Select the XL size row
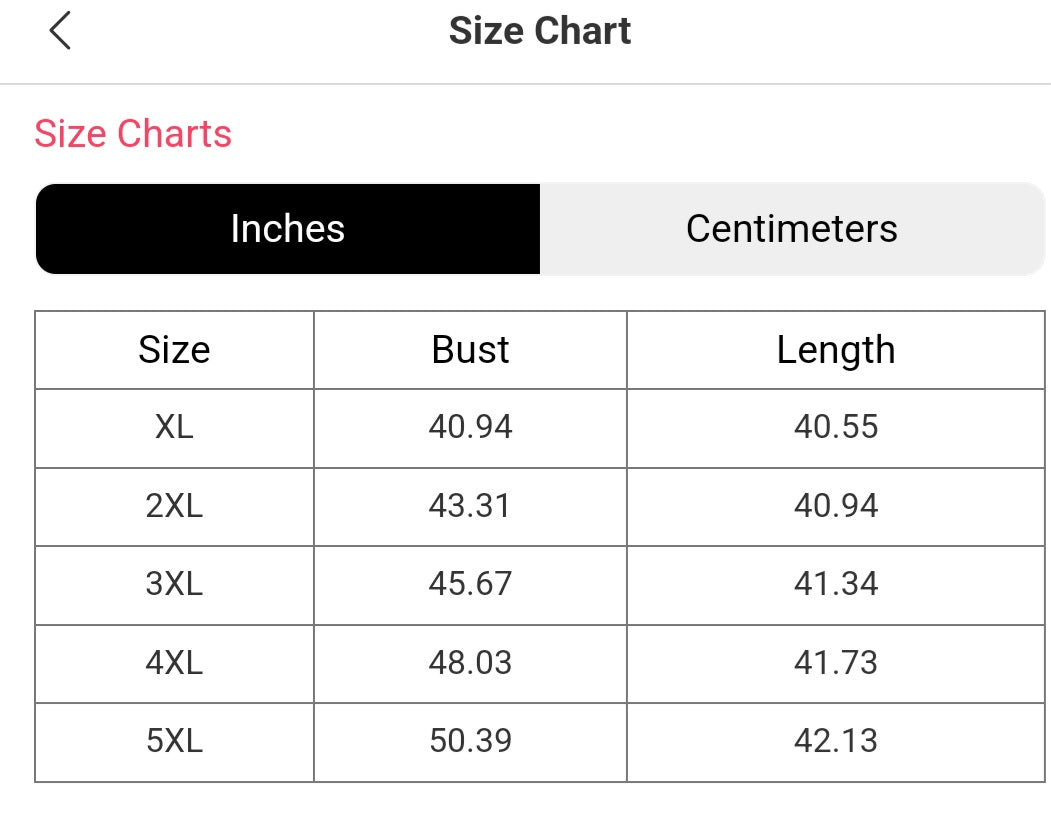This screenshot has width=1051, height=814. (540, 428)
